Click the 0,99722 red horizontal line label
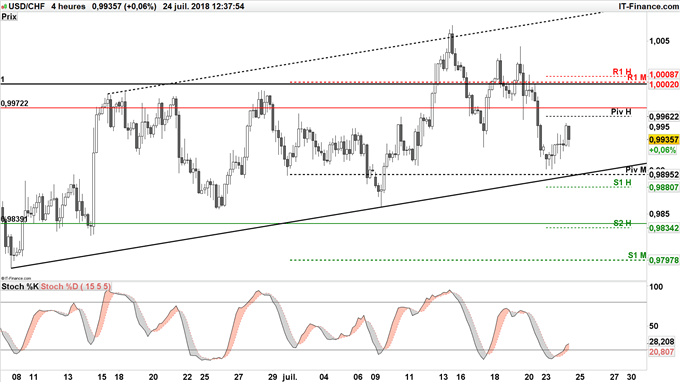This screenshot has width=680, height=382. tap(15, 104)
